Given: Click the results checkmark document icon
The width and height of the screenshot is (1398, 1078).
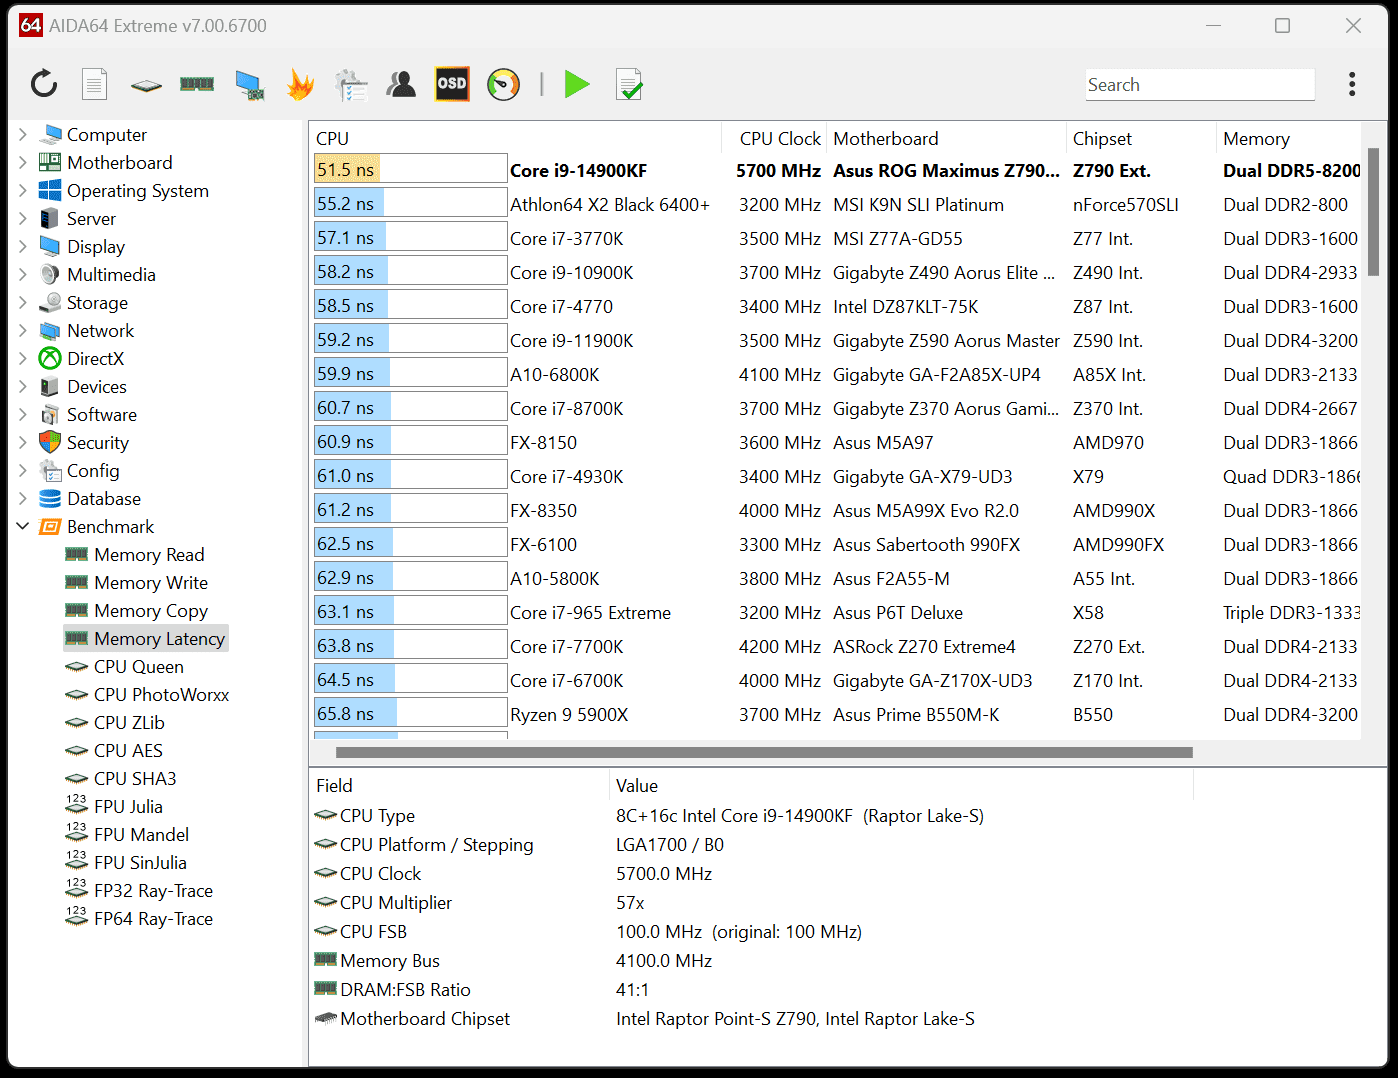Looking at the screenshot, I should click(x=629, y=85).
